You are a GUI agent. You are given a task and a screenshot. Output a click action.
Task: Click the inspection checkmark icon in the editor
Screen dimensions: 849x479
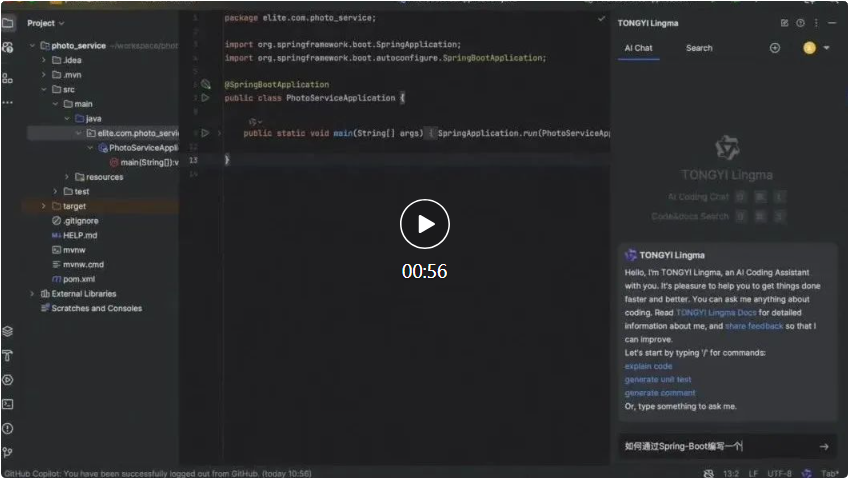(601, 18)
